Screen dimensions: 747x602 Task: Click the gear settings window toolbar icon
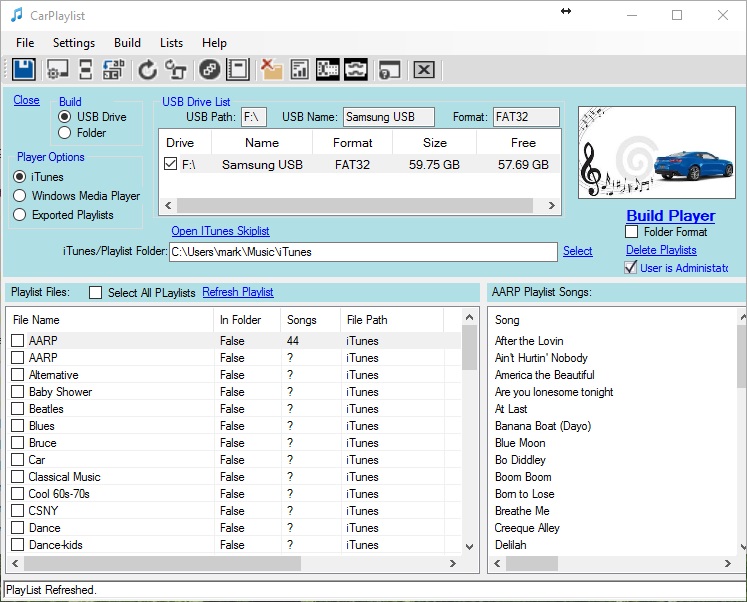(x=58, y=69)
